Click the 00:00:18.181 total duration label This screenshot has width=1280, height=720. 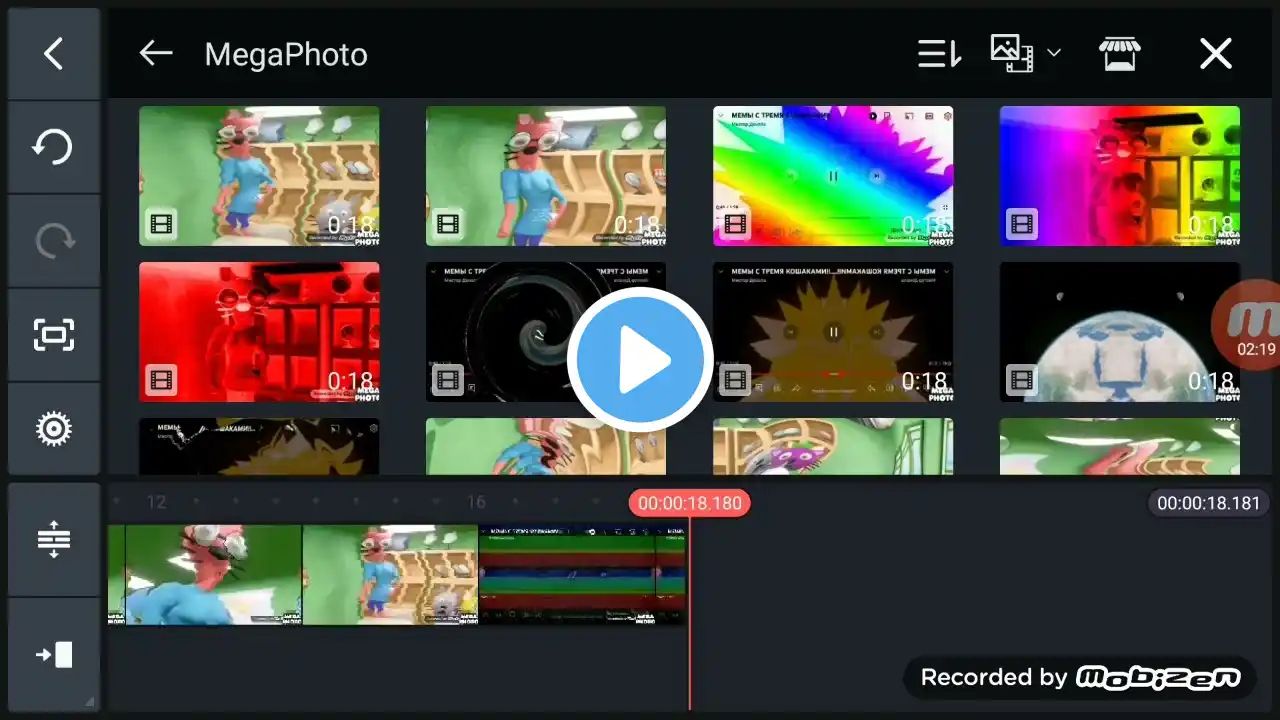[x=1209, y=503]
